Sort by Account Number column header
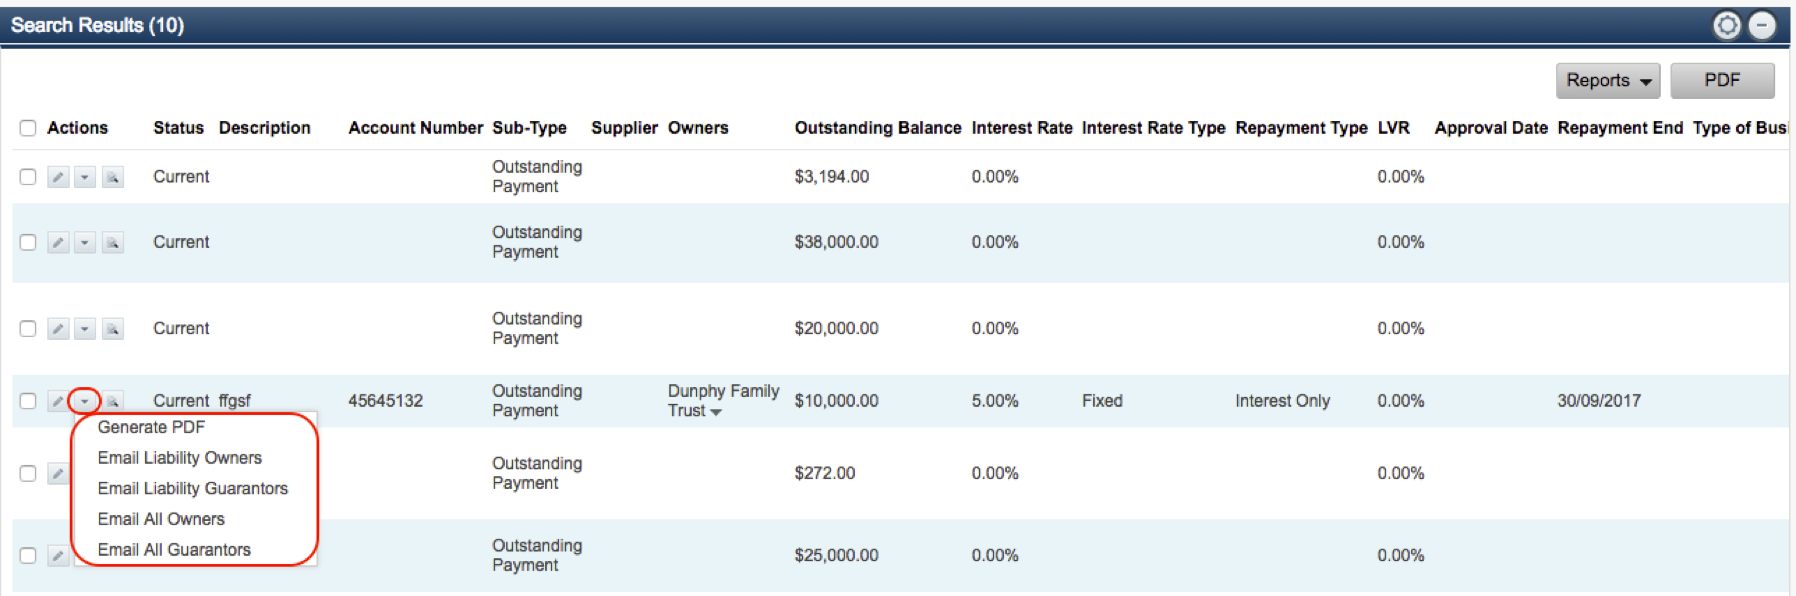The image size is (1796, 596). pos(416,128)
